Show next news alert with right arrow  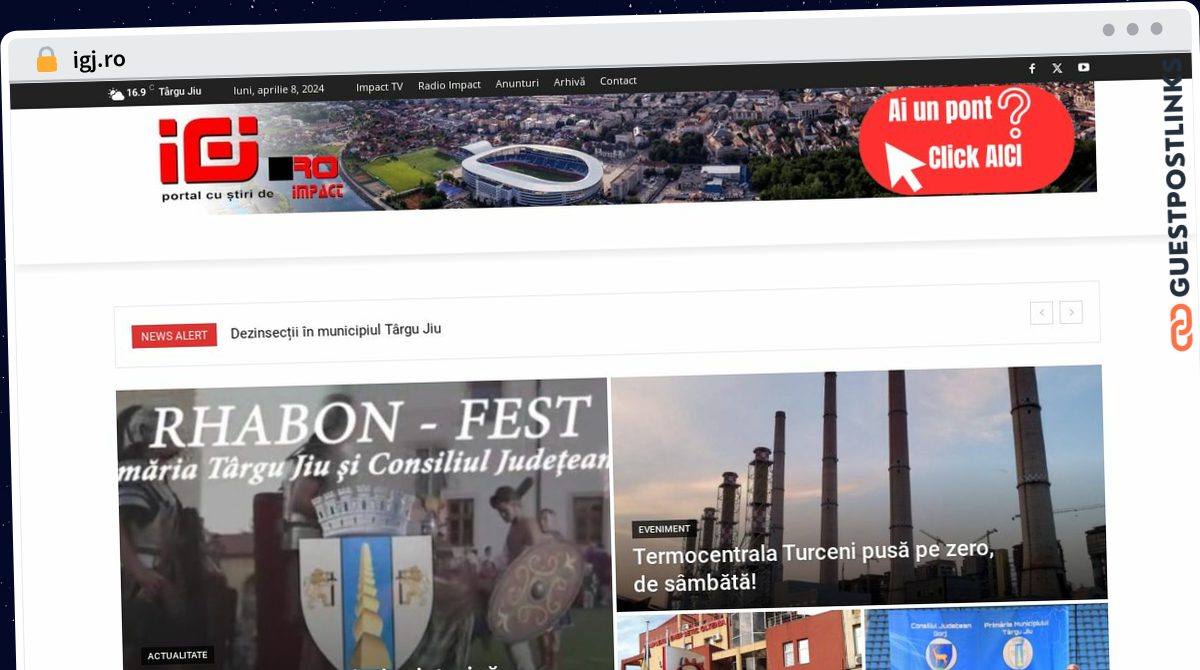point(1071,312)
